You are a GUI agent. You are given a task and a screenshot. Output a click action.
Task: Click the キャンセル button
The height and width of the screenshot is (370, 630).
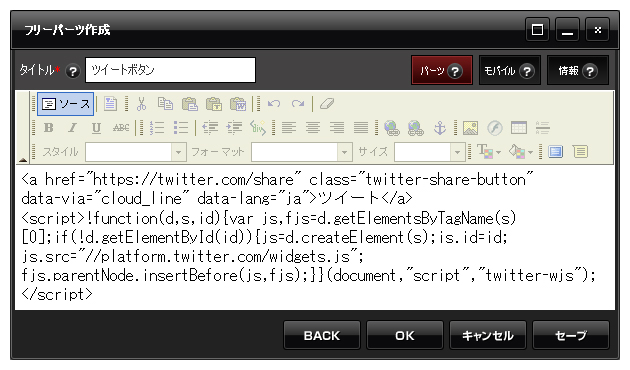[488, 335]
